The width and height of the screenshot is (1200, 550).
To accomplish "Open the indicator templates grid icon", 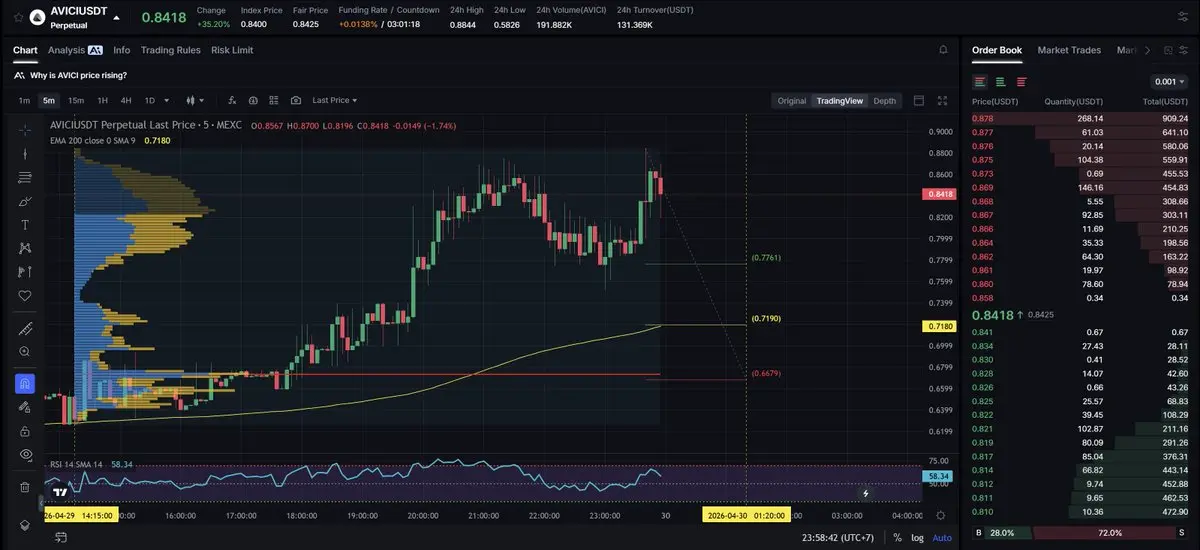I will click(x=273, y=100).
